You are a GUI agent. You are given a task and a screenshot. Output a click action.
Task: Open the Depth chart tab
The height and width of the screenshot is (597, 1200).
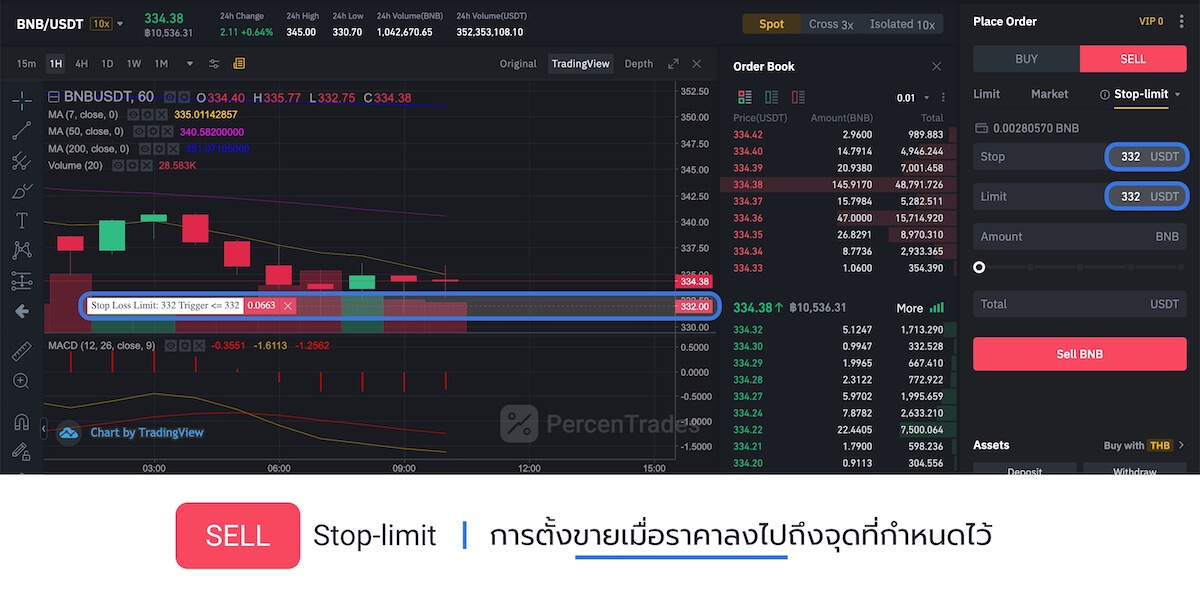pyautogui.click(x=639, y=63)
